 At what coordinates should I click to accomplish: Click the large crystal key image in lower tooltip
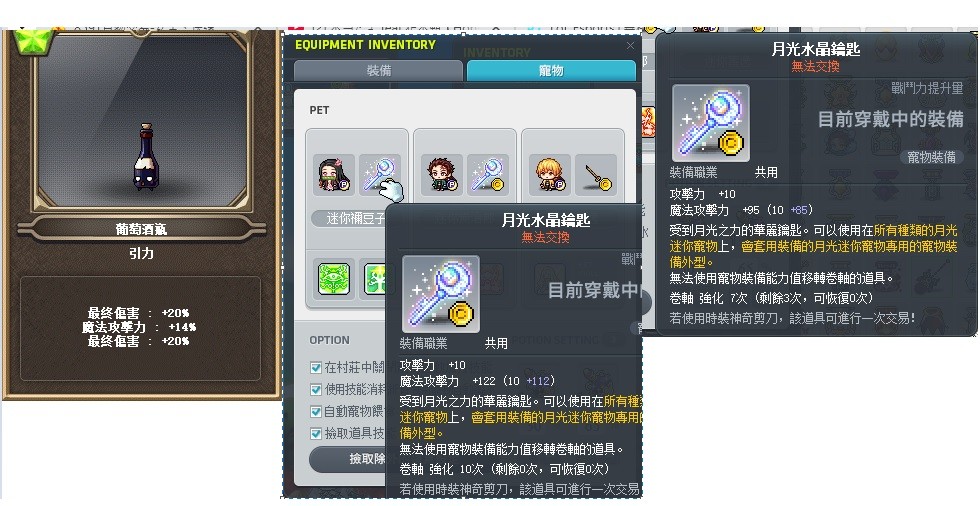pos(441,294)
